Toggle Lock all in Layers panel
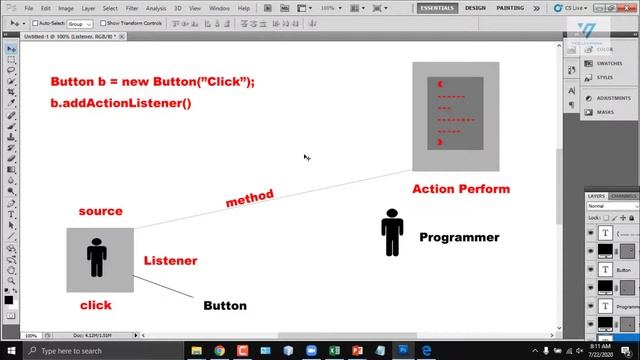Image resolution: width=640 pixels, height=360 pixels. pos(631,218)
